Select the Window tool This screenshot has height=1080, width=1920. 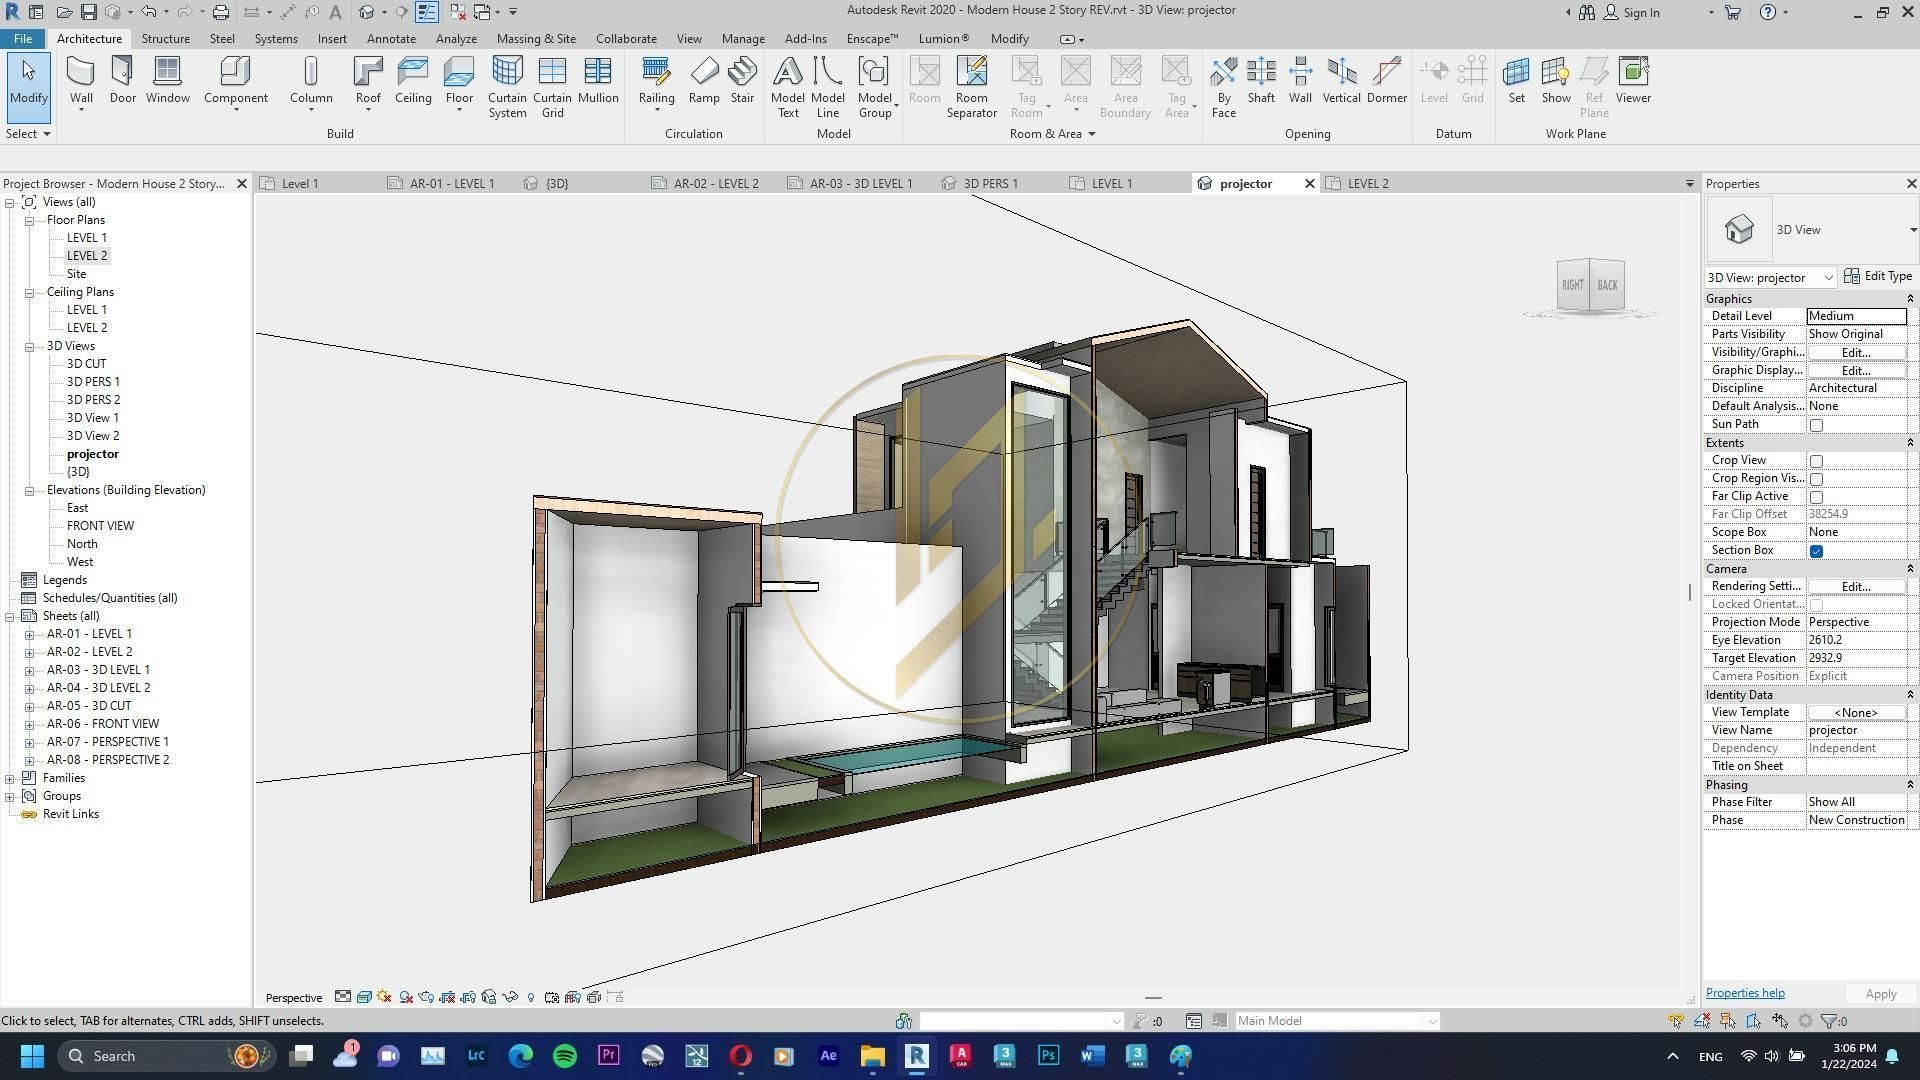[x=167, y=80]
